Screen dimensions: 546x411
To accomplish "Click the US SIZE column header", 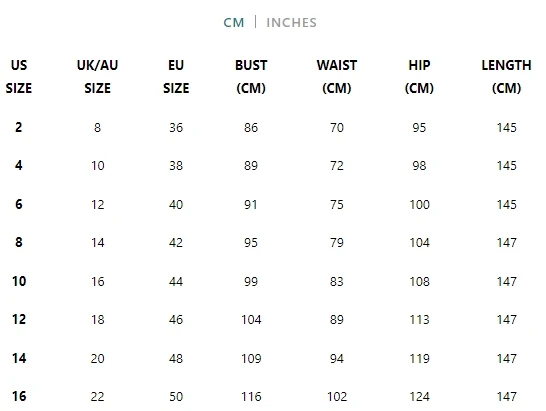I will 19,77.
